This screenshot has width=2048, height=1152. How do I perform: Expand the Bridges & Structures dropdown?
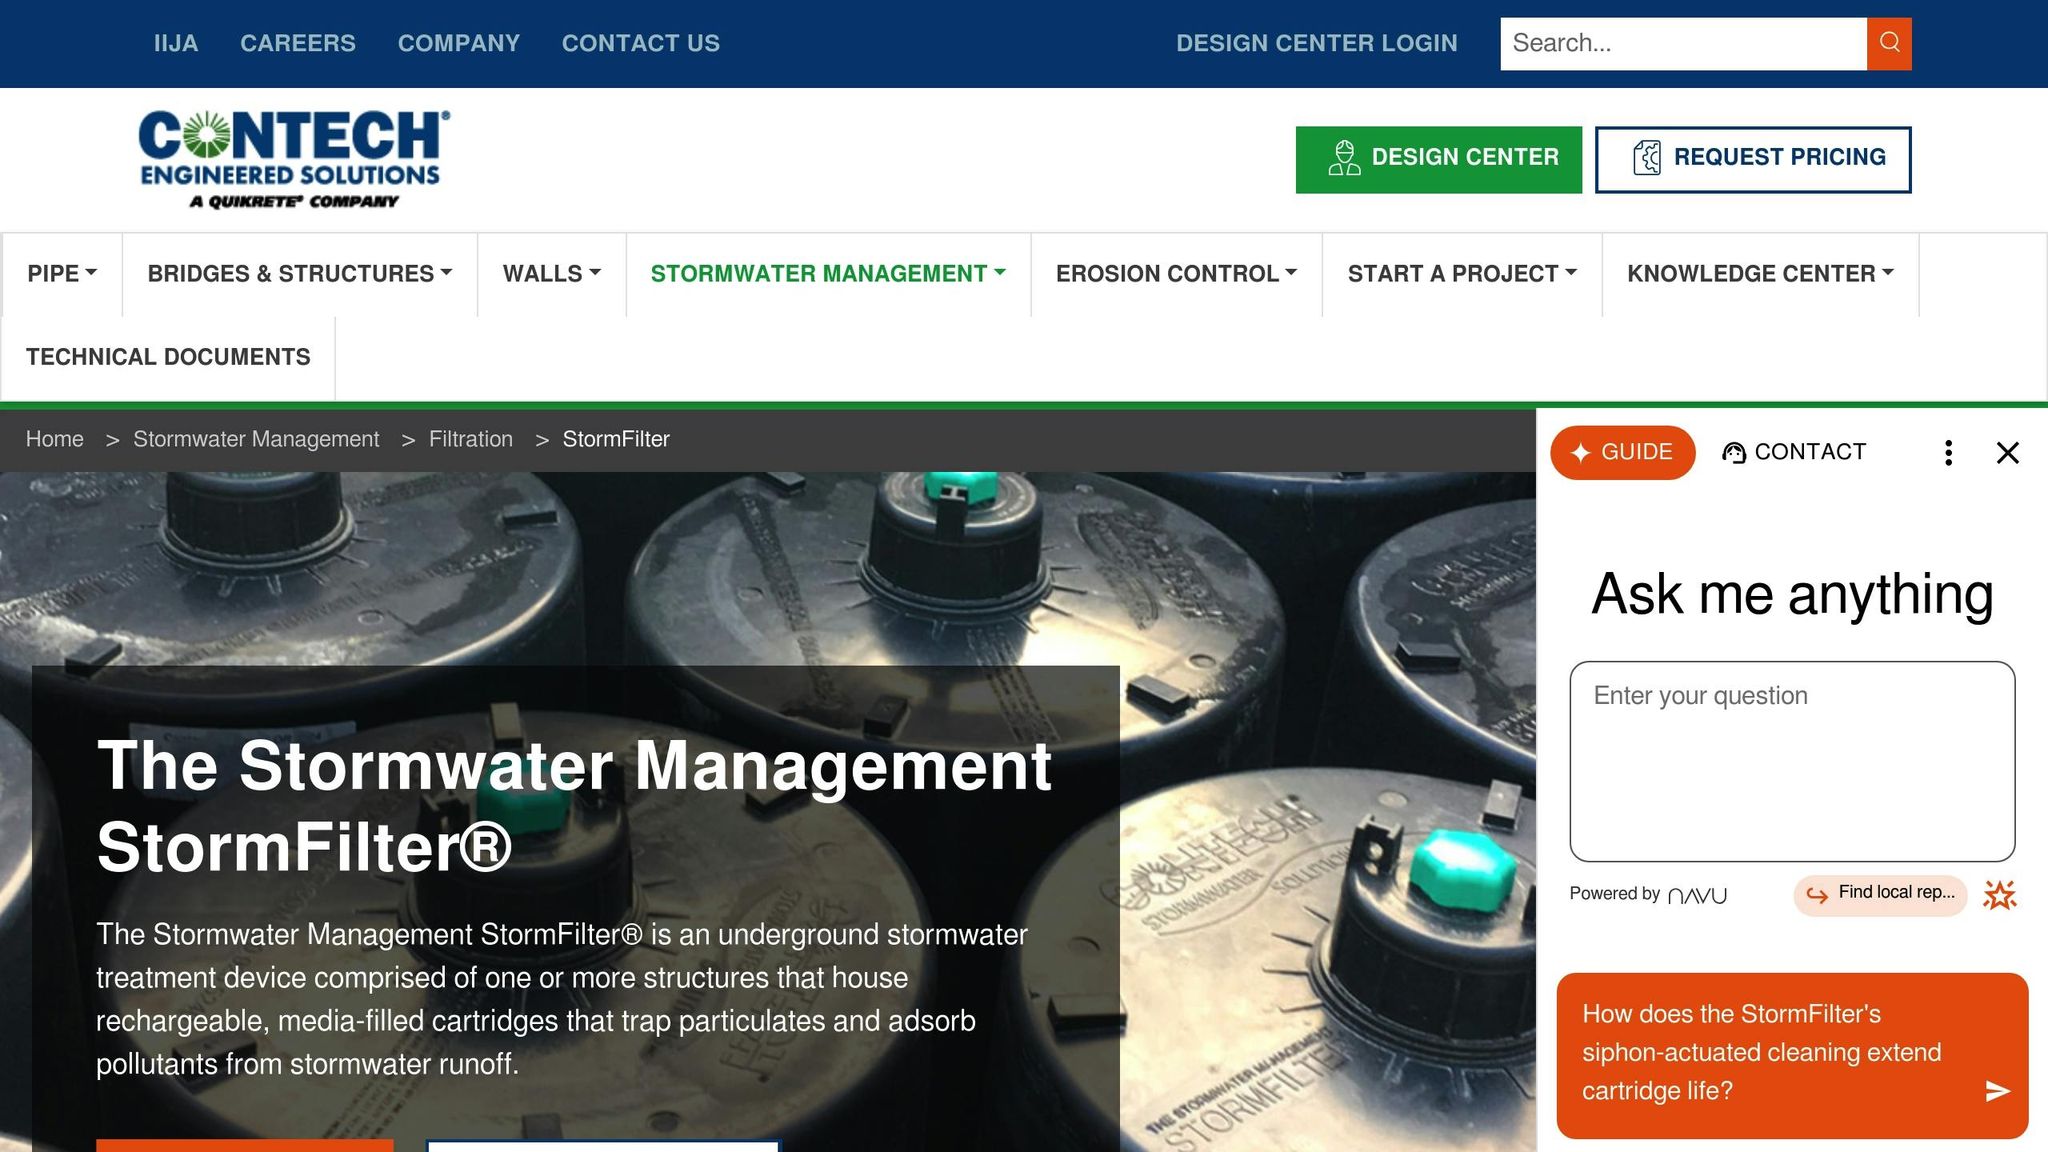[300, 274]
